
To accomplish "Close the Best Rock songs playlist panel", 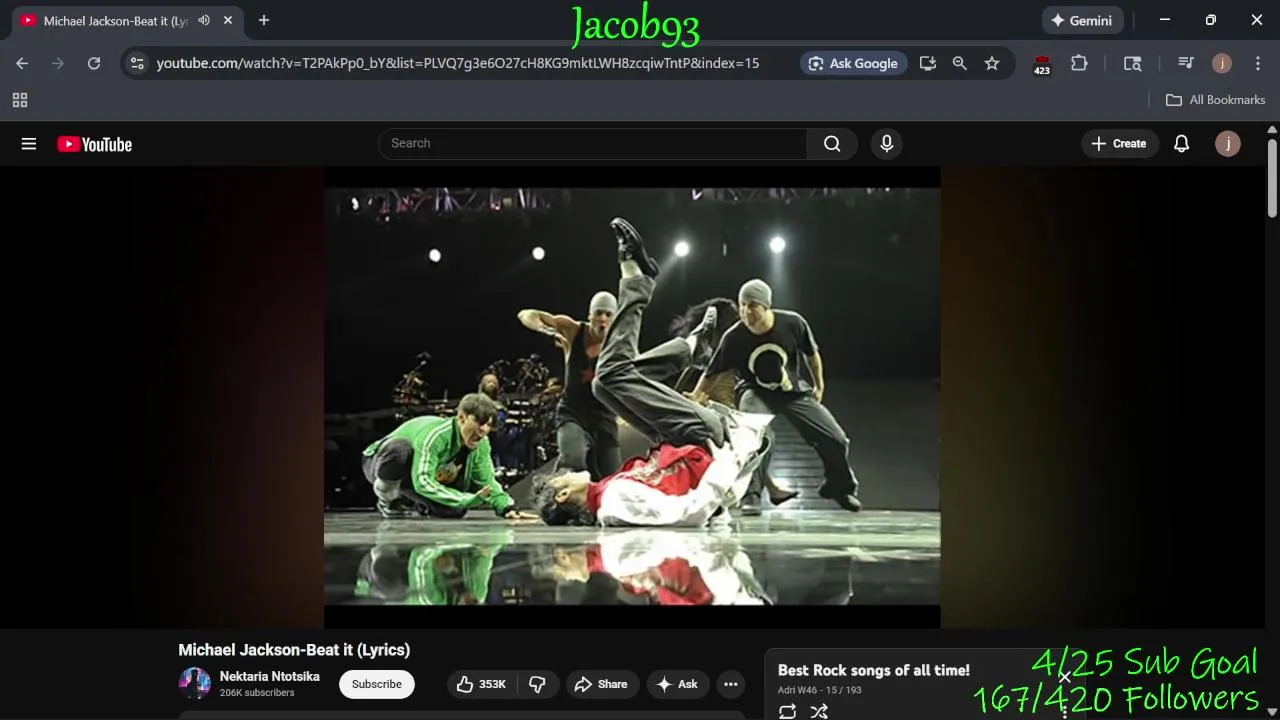I will point(1065,677).
